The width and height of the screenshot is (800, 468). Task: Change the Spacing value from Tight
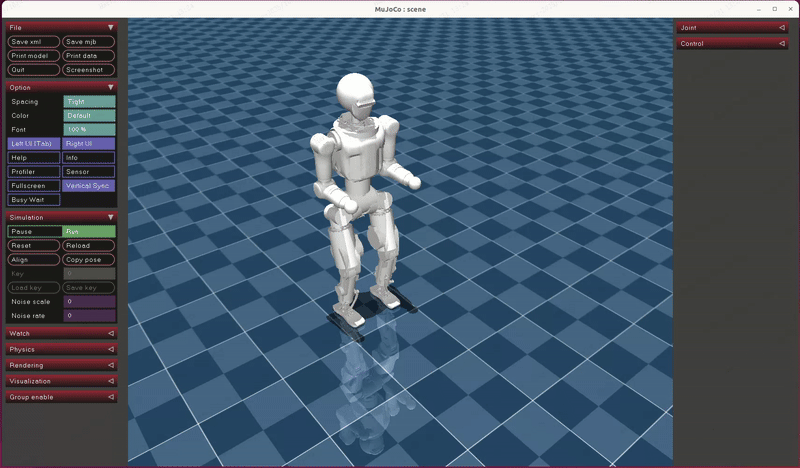tap(89, 102)
